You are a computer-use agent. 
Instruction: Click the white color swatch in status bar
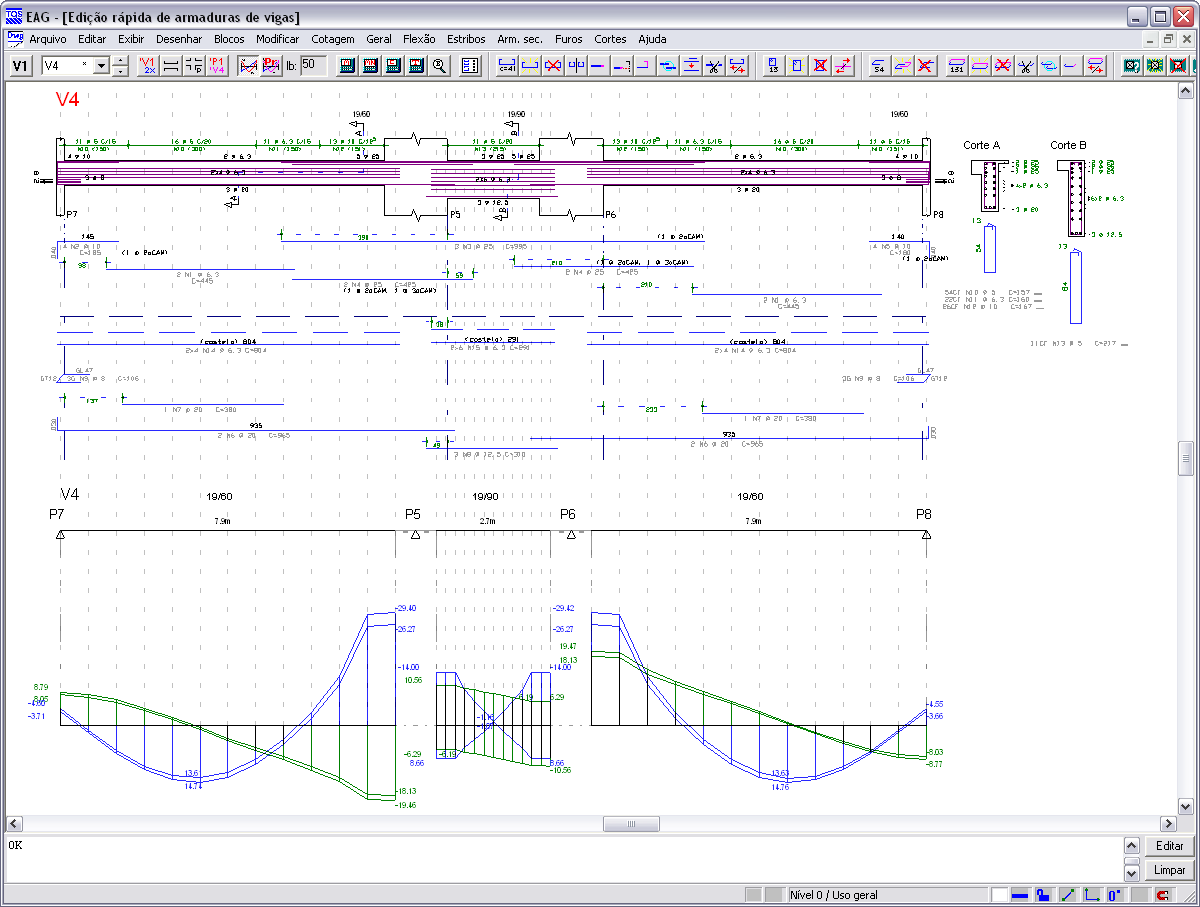[999, 895]
